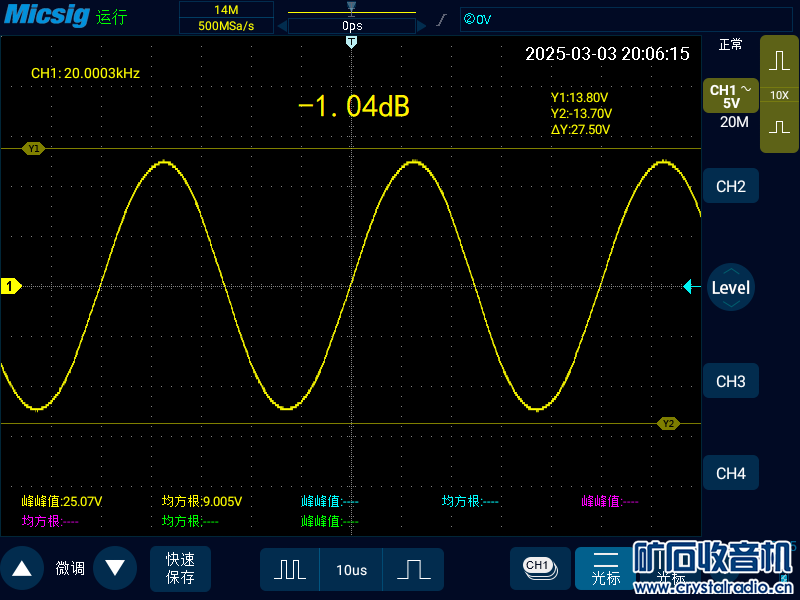Tap the time-position slider above 0ps
This screenshot has height=600, width=800.
tap(352, 10)
